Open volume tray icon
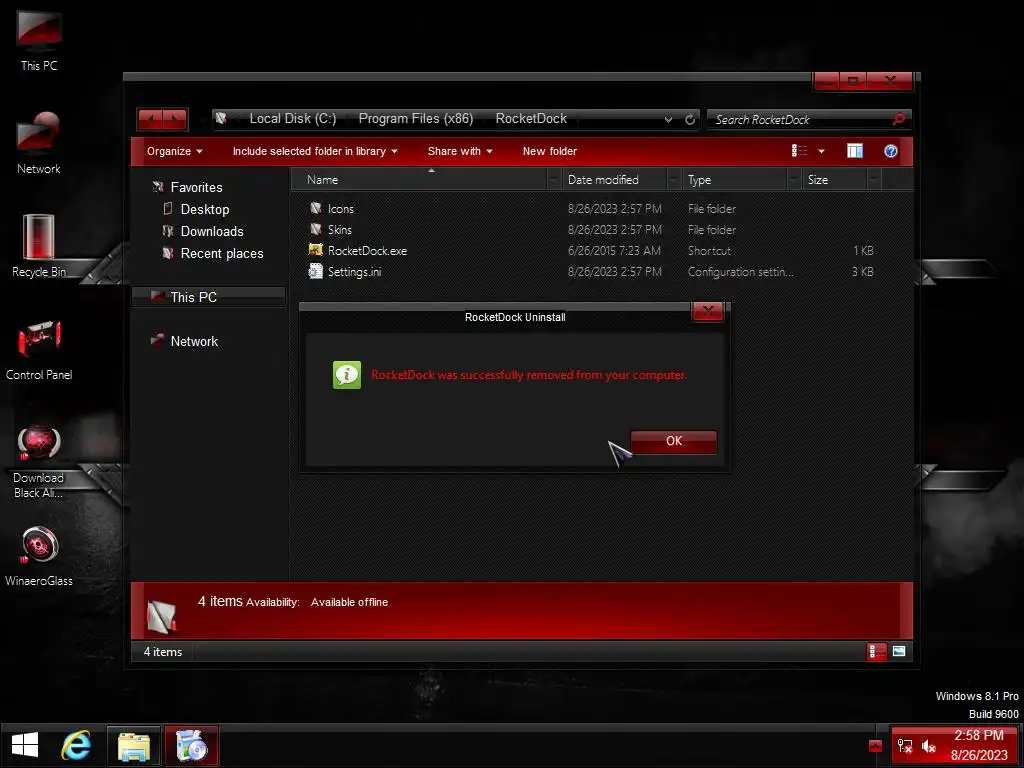The height and width of the screenshot is (768, 1024). [928, 746]
